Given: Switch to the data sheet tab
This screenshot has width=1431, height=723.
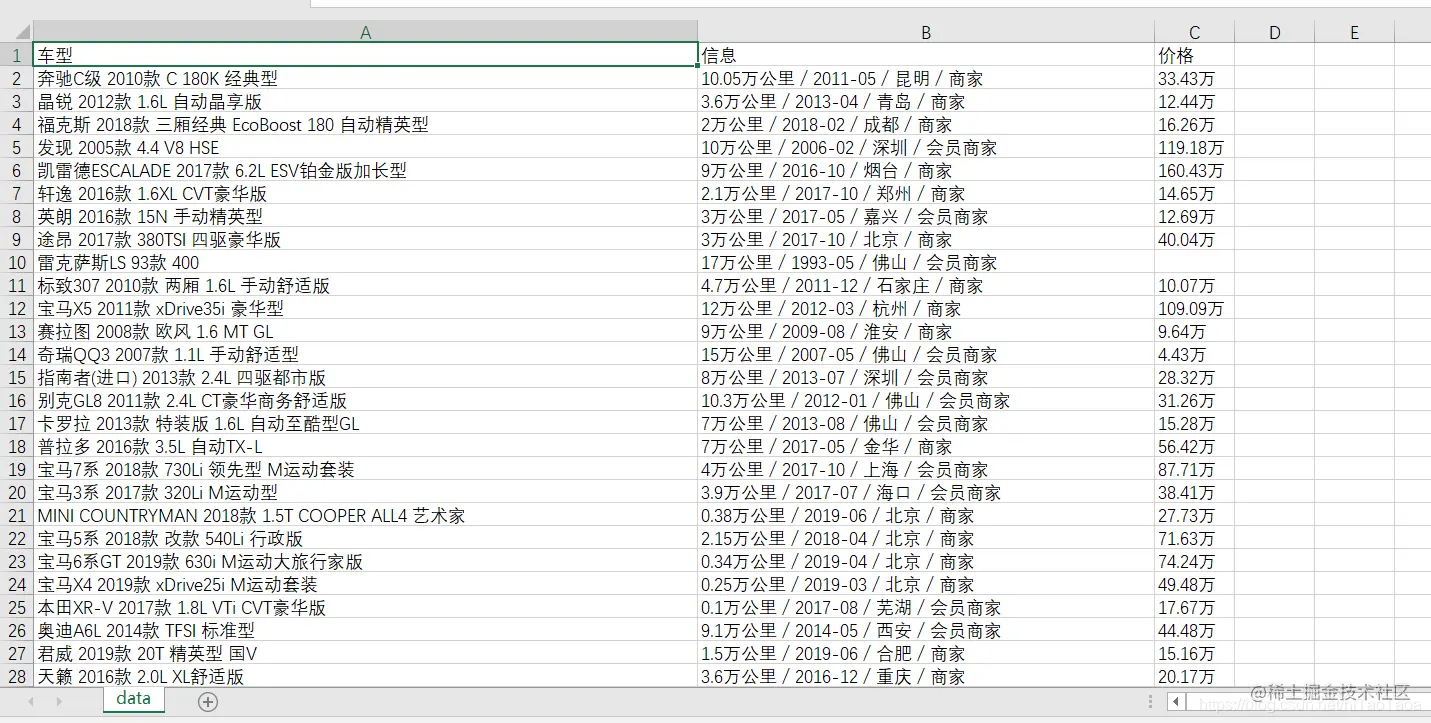Looking at the screenshot, I should [x=133, y=699].
